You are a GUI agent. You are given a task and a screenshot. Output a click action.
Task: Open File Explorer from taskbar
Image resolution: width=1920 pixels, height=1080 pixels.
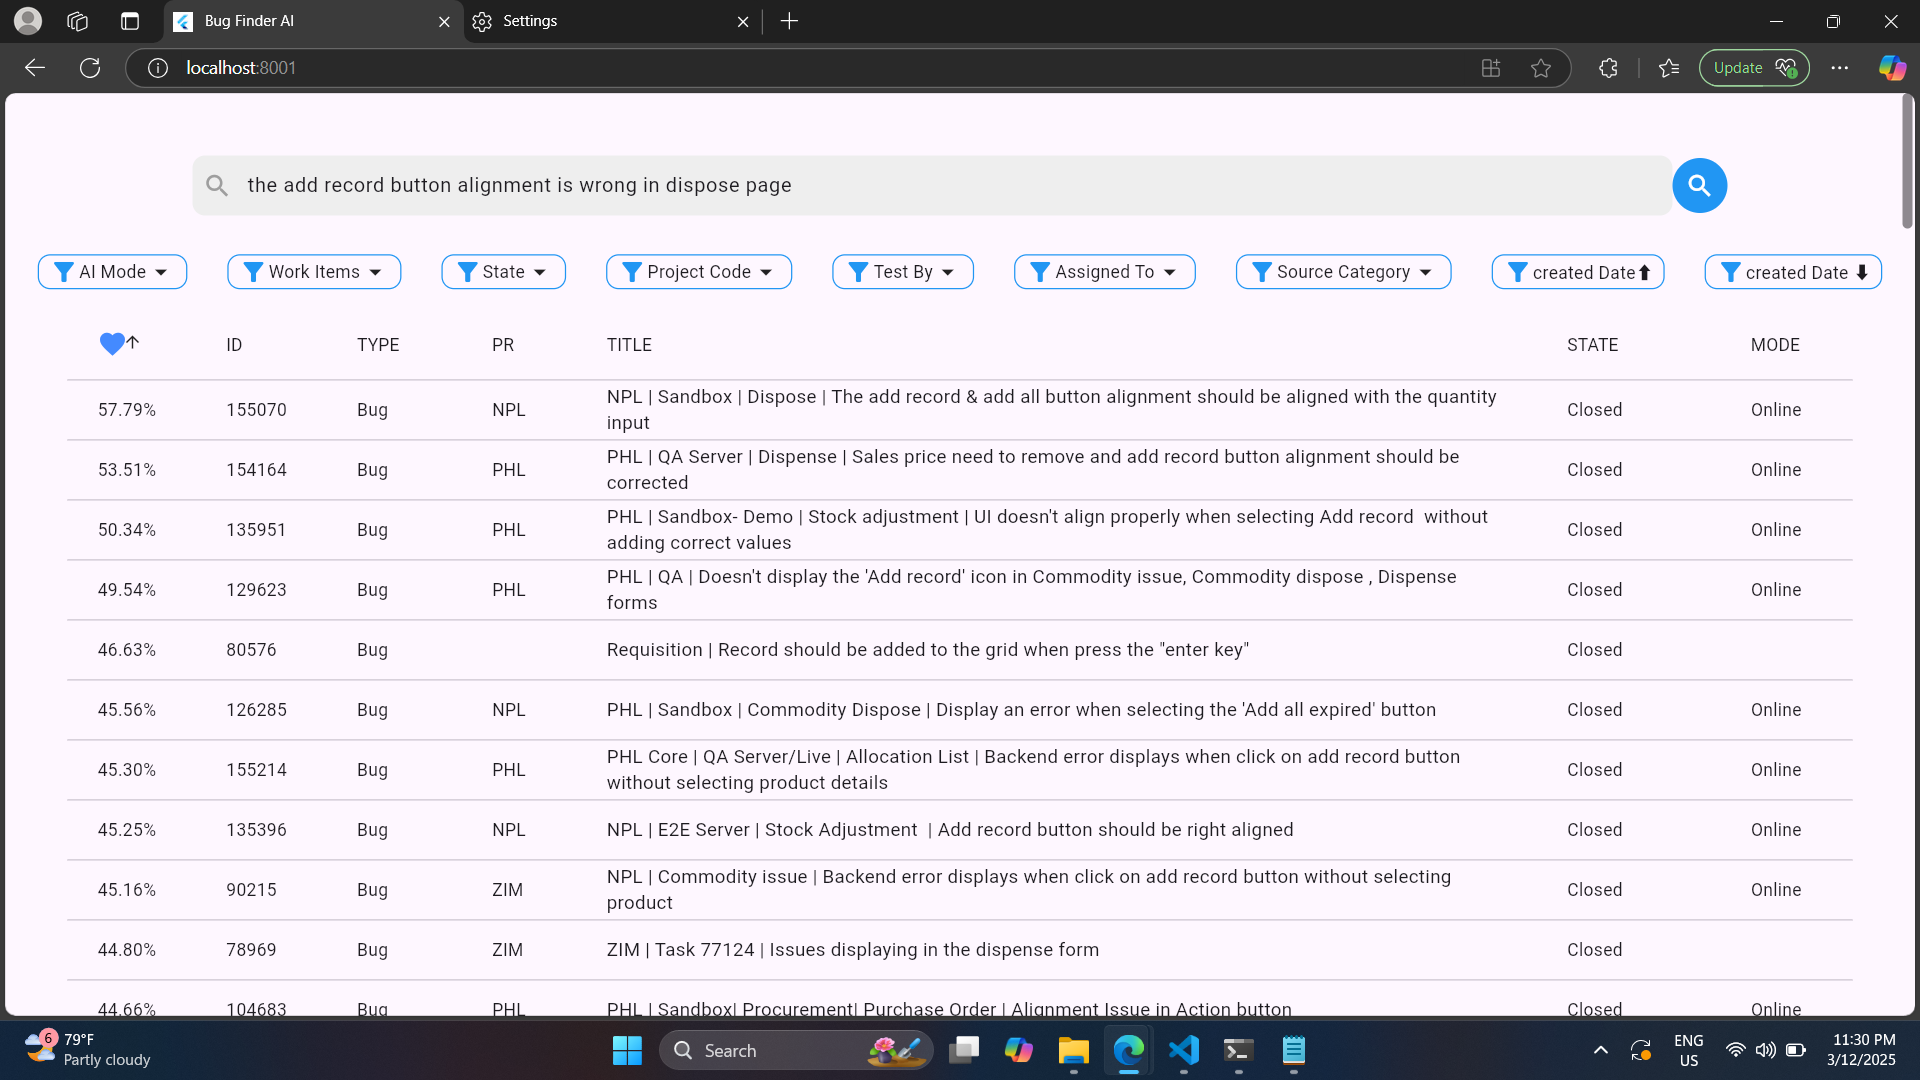1073,1050
